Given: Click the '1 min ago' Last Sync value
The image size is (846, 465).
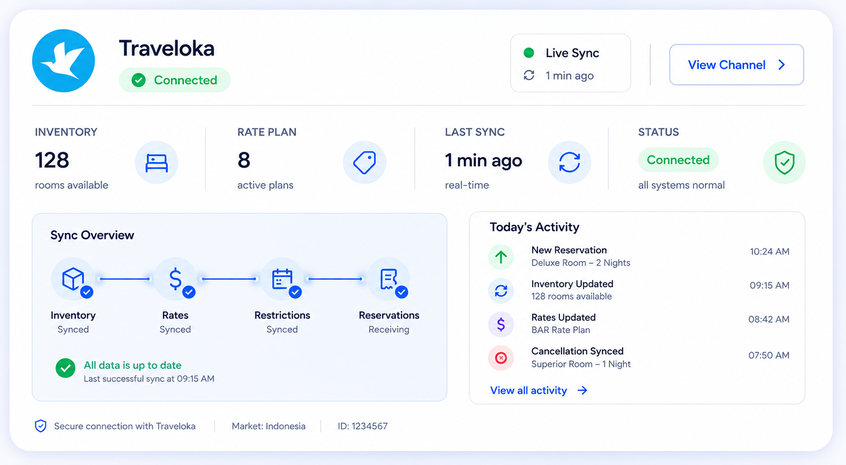Looking at the screenshot, I should pyautogui.click(x=483, y=160).
